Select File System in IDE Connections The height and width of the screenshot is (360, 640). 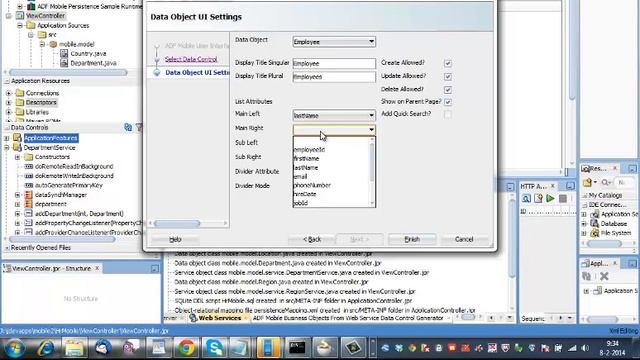click(x=616, y=233)
